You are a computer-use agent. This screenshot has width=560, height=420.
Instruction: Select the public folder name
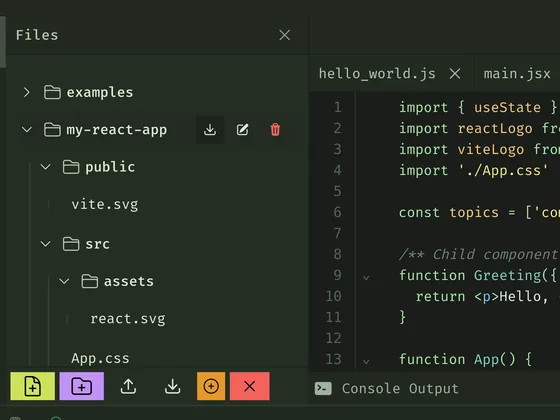point(110,167)
